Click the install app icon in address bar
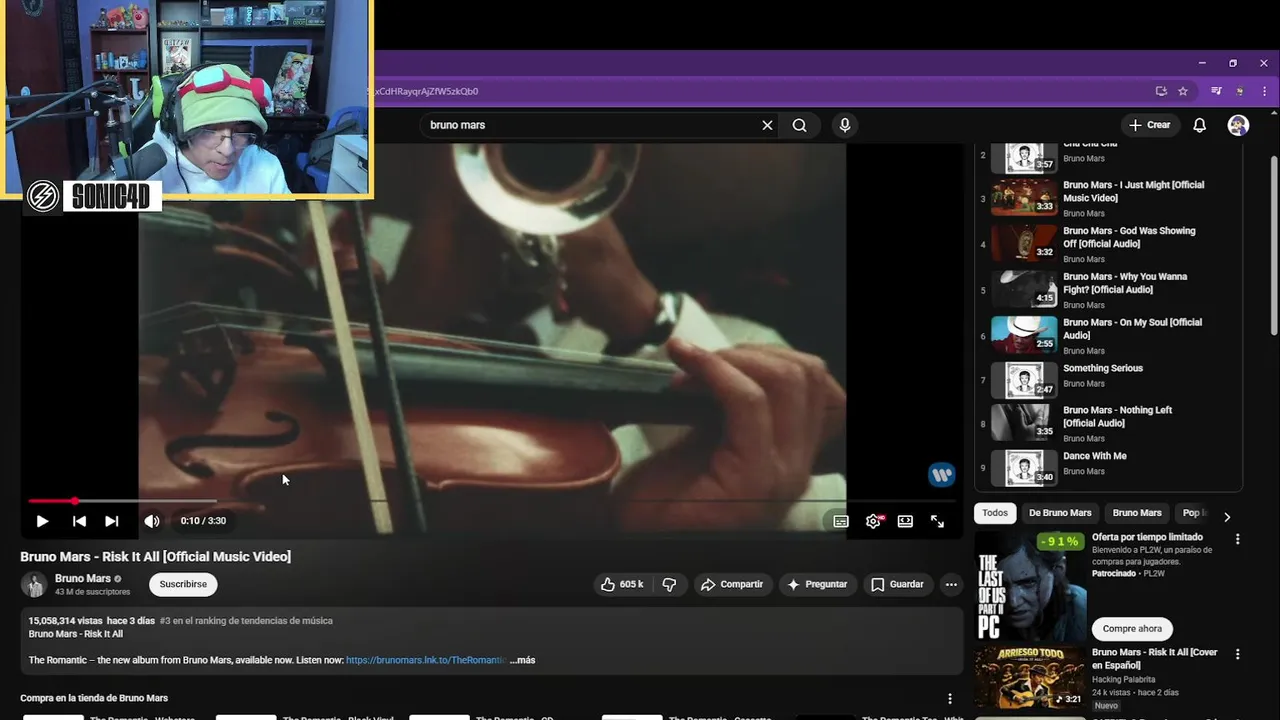Image resolution: width=1280 pixels, height=720 pixels. coord(1161,91)
